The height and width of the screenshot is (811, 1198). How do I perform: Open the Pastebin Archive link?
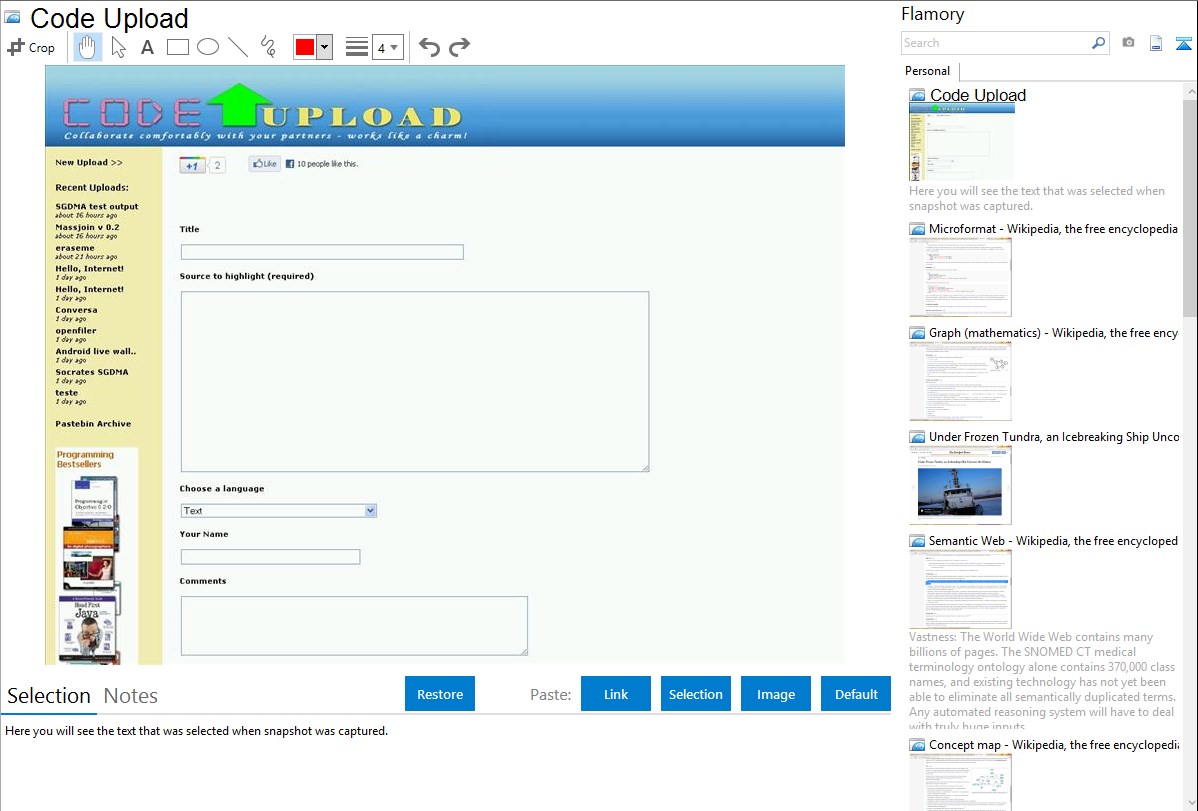pyautogui.click(x=93, y=423)
